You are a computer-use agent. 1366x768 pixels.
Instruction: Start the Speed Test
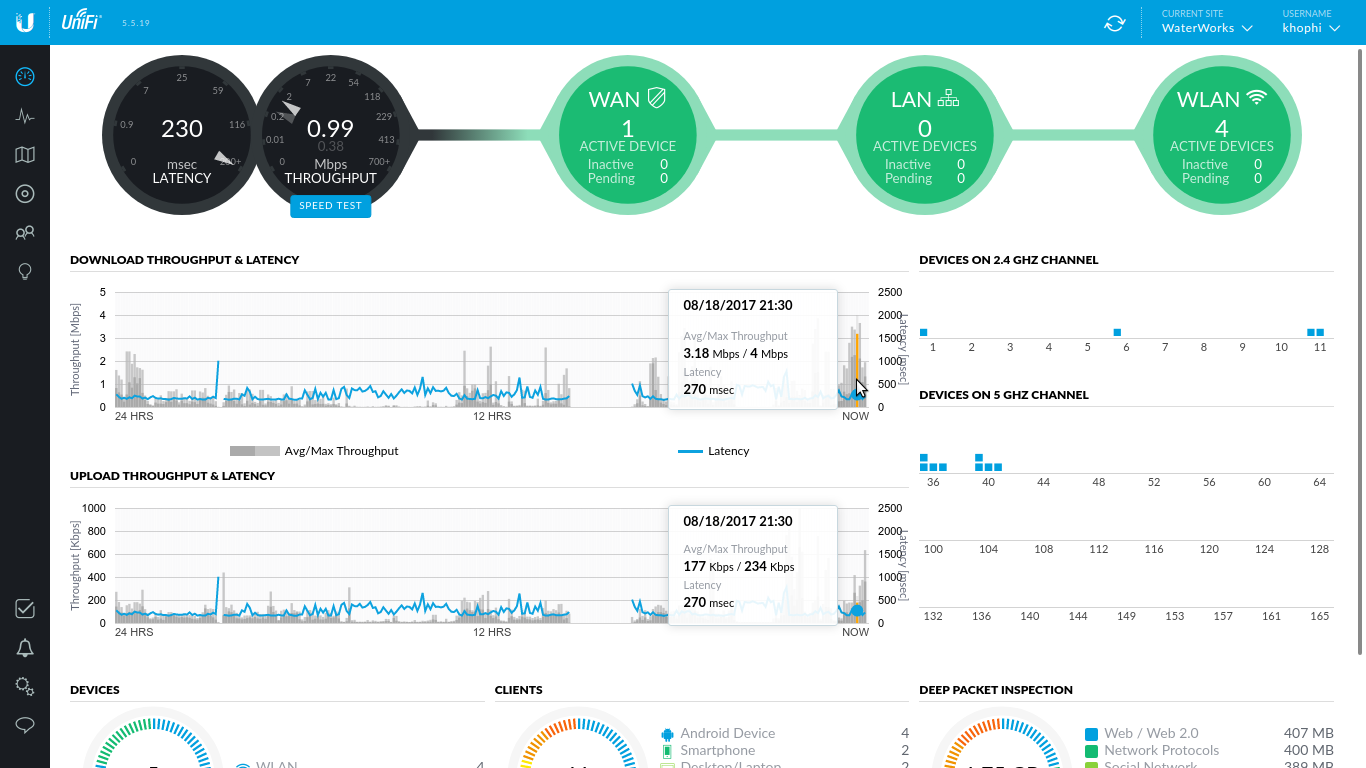click(x=330, y=206)
